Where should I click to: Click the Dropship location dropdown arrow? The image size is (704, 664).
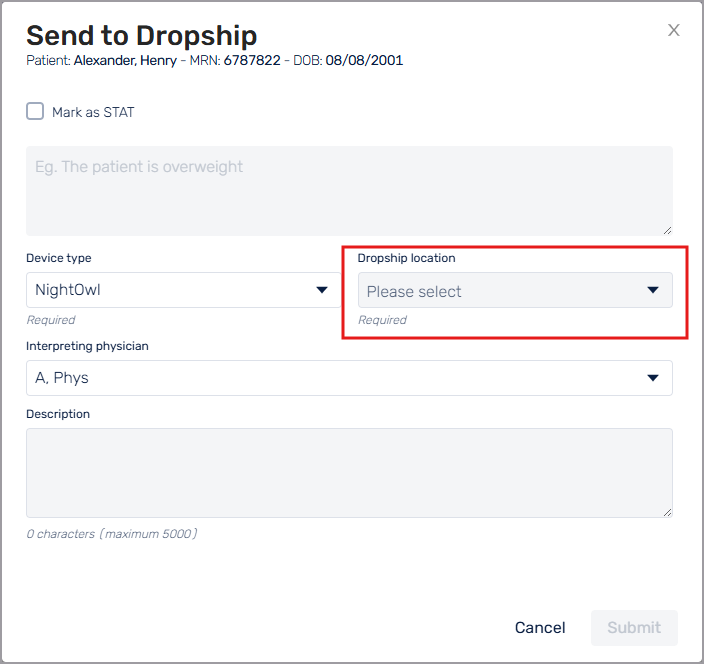click(x=653, y=291)
